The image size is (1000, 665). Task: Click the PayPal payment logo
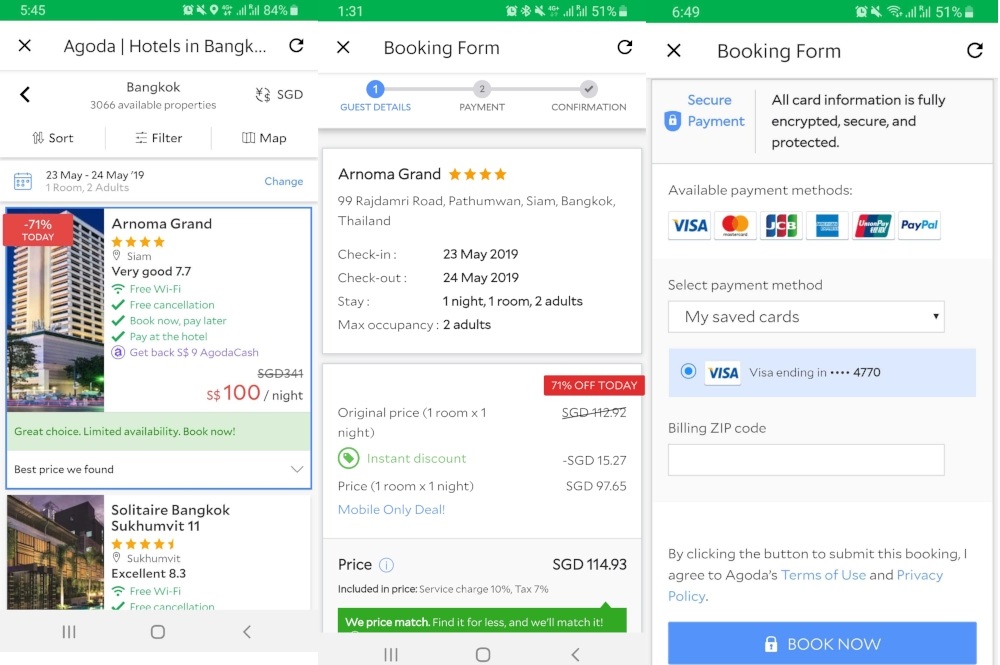coord(919,225)
